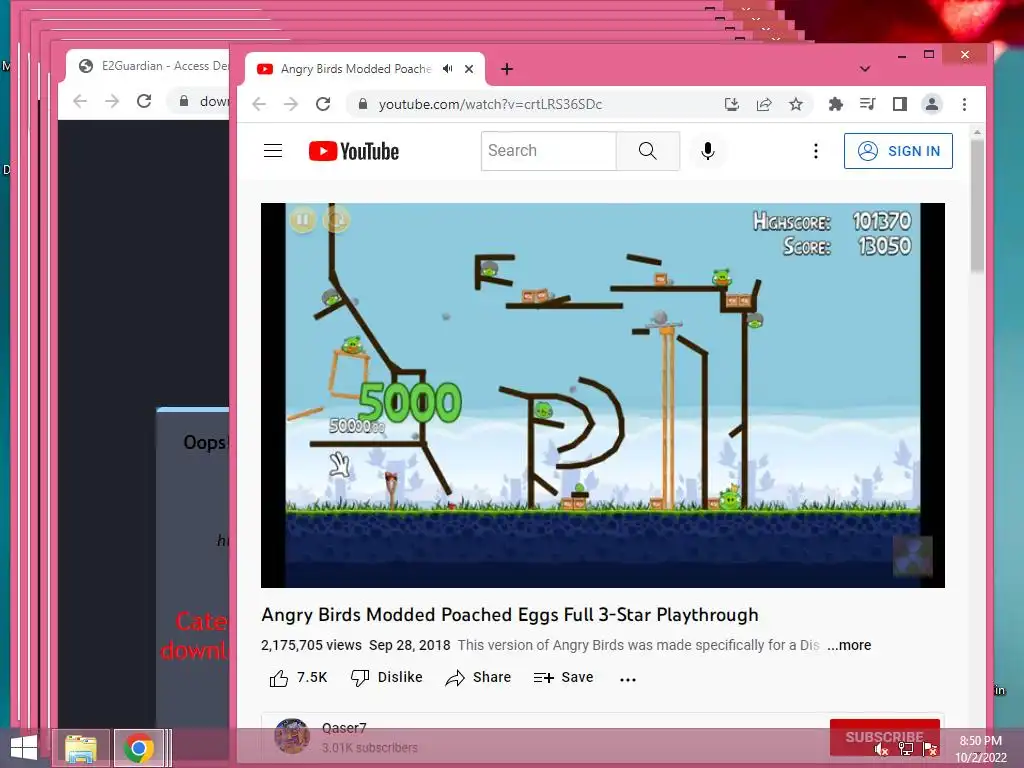The height and width of the screenshot is (768, 1024).
Task: Click the video player area
Action: click(x=603, y=395)
